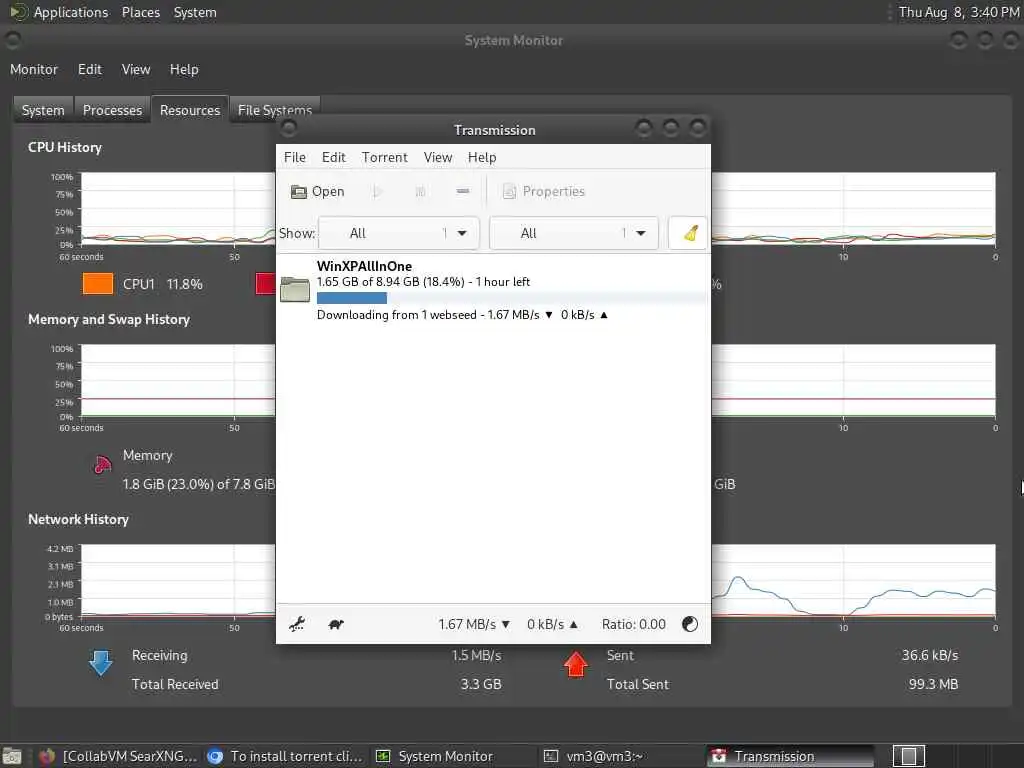Switch to 'To install torrent cli...' taskbar window

tap(285, 756)
